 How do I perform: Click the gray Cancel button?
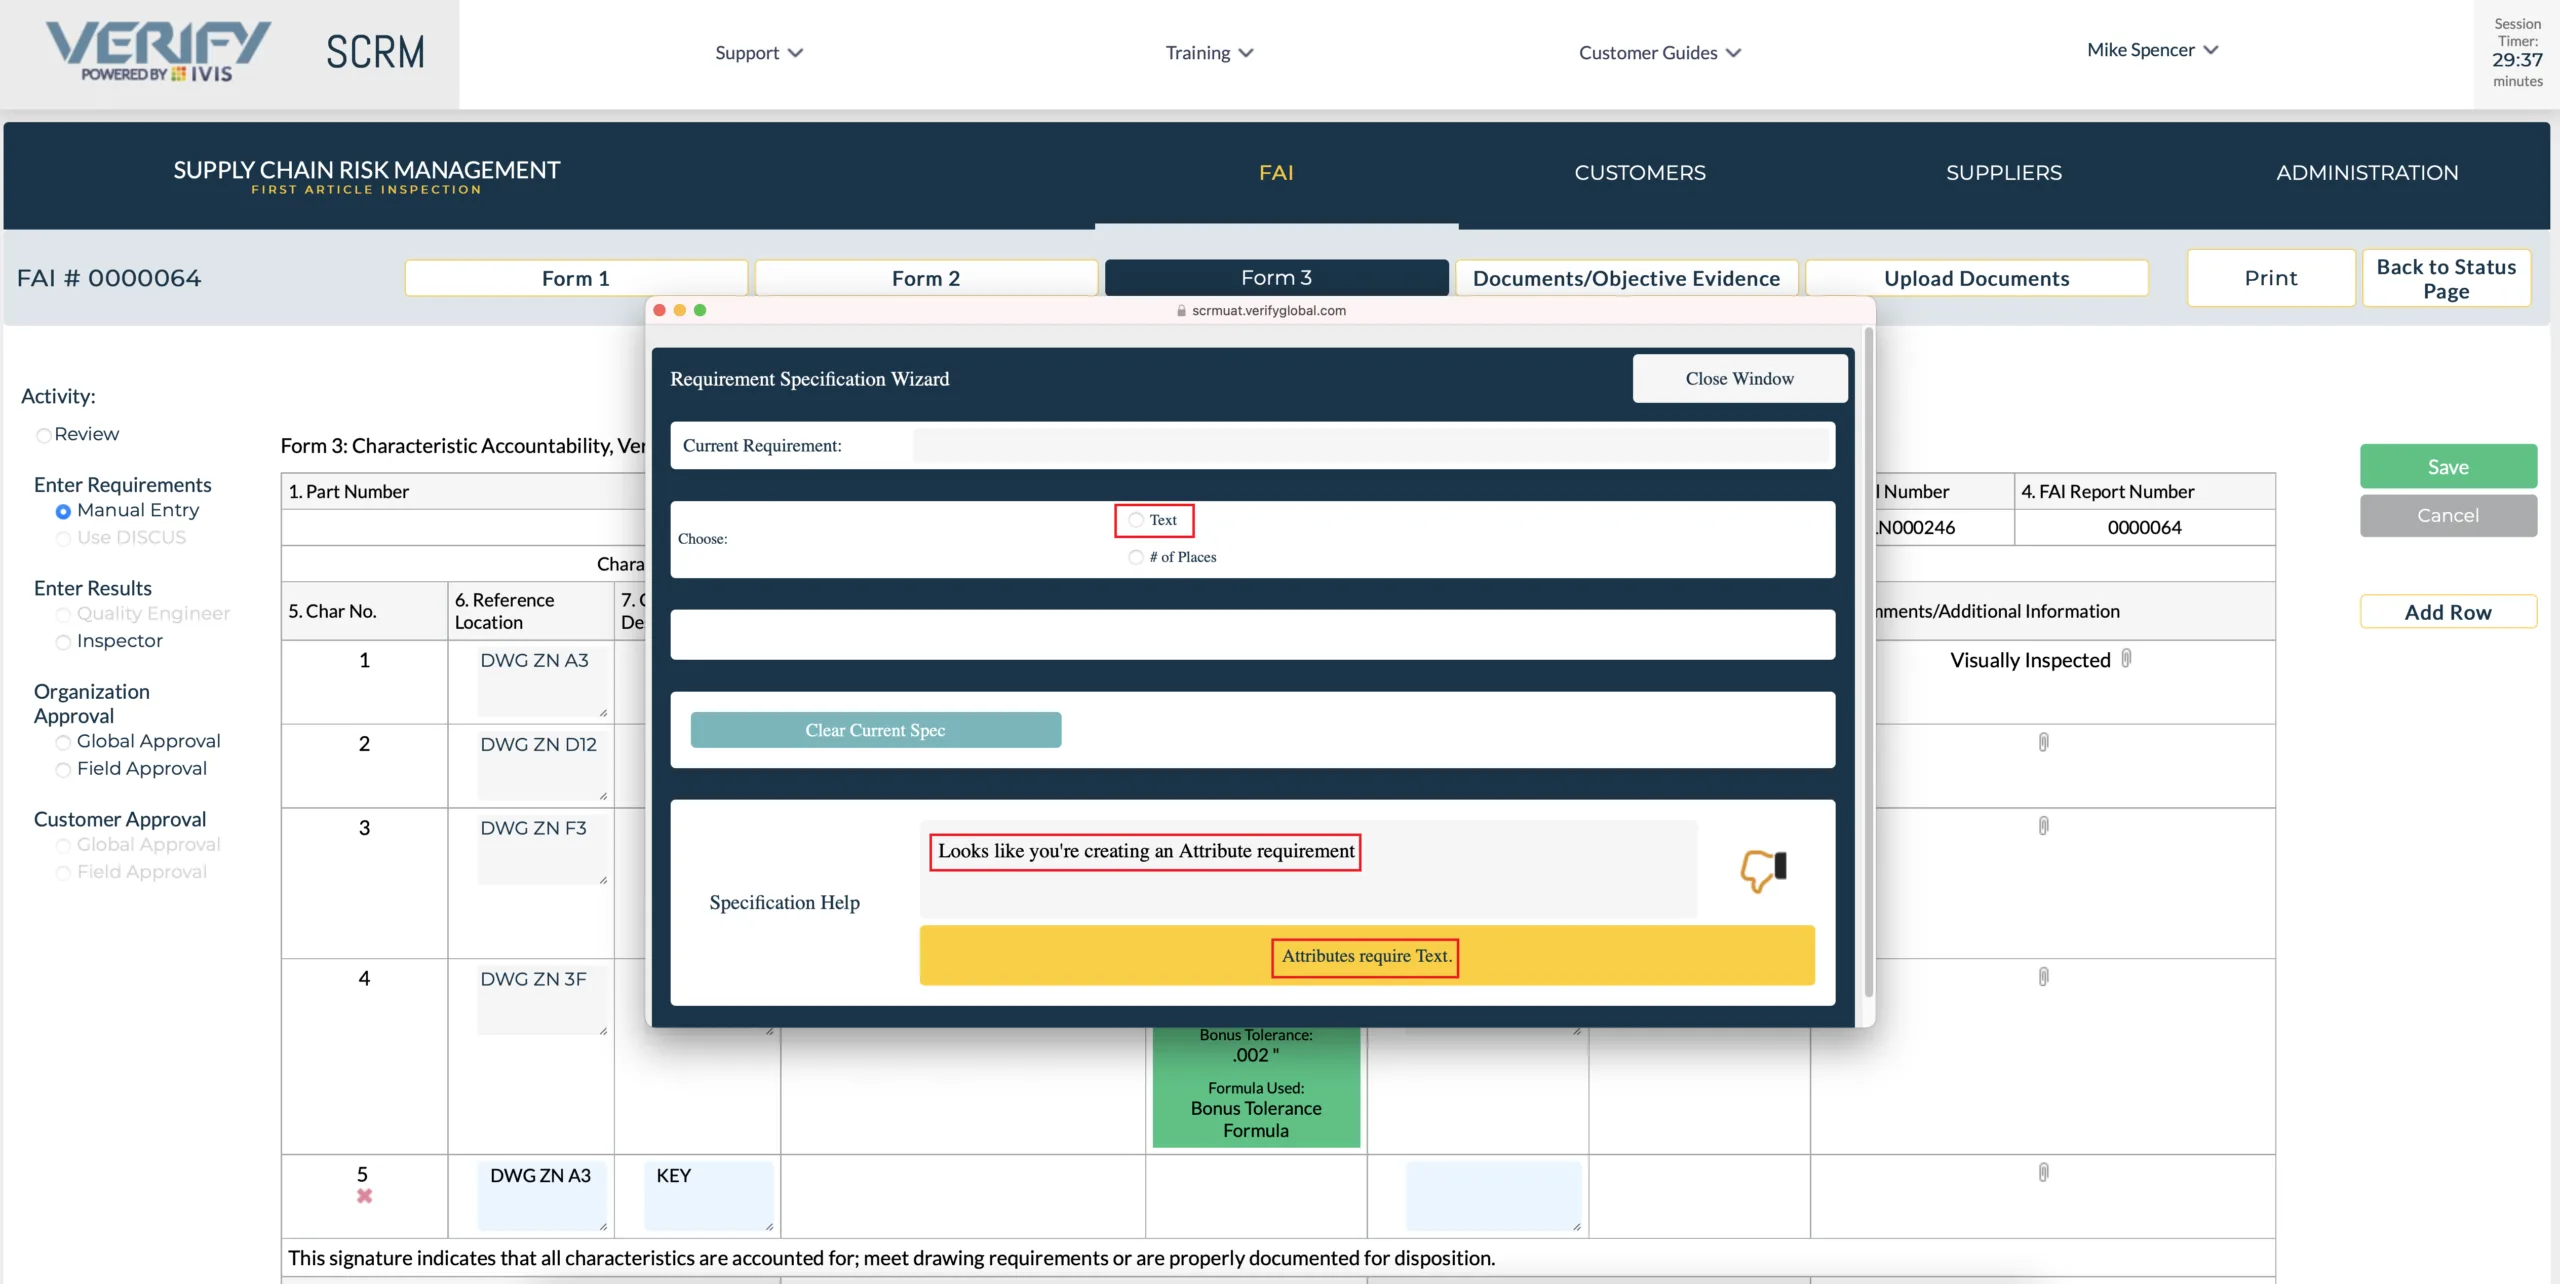click(2448, 516)
